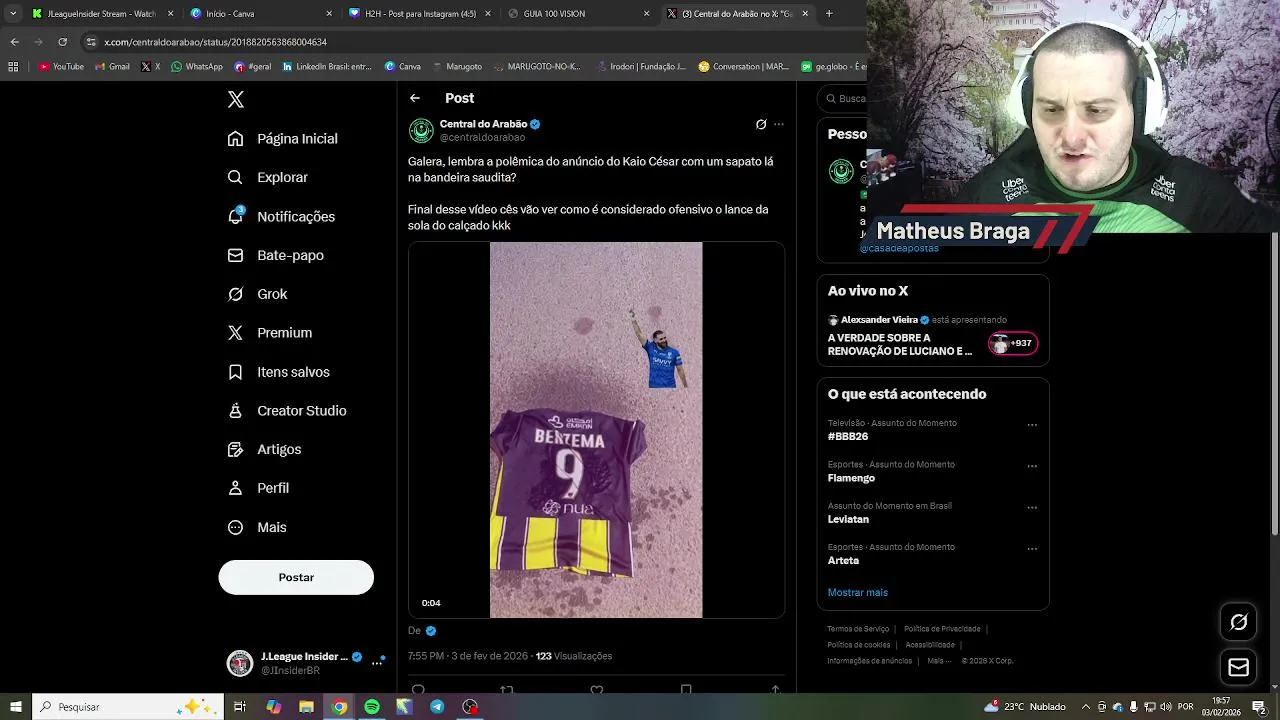Click the Postar button
This screenshot has width=1280, height=720.
pyautogui.click(x=296, y=577)
